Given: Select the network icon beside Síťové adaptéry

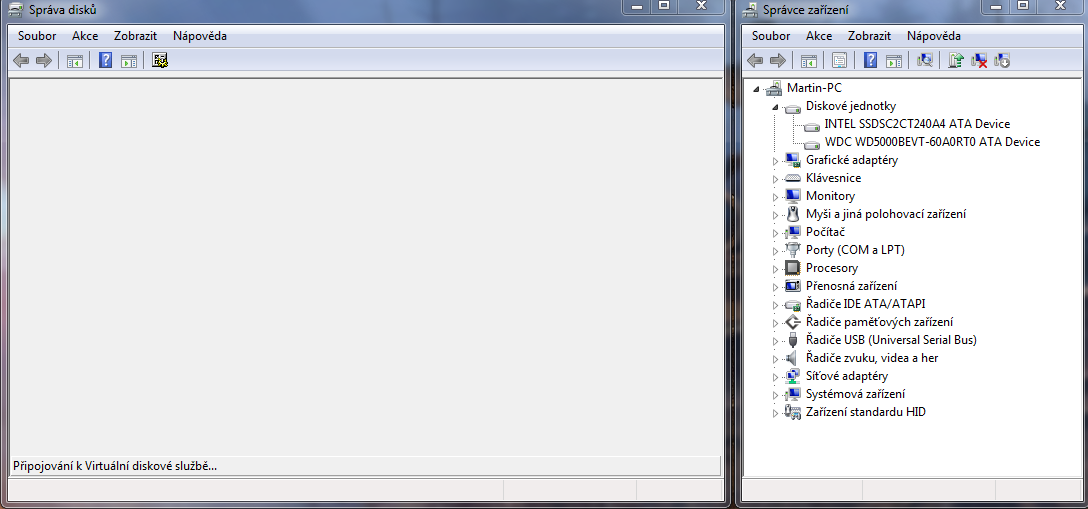Looking at the screenshot, I should point(792,376).
